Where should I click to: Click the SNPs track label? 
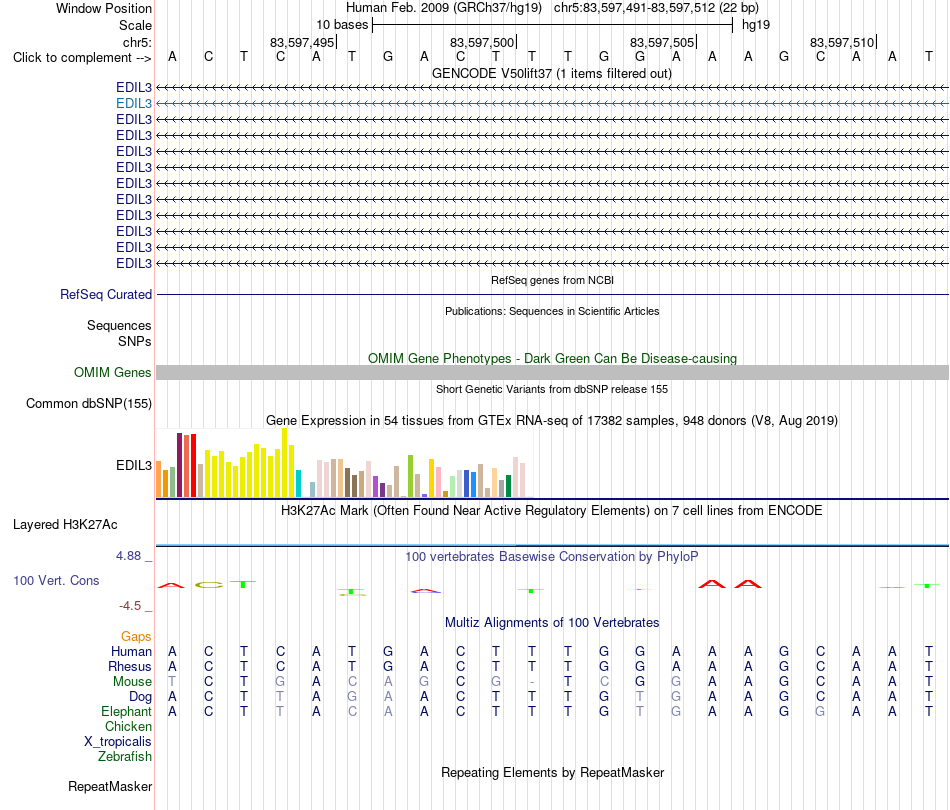[135, 342]
